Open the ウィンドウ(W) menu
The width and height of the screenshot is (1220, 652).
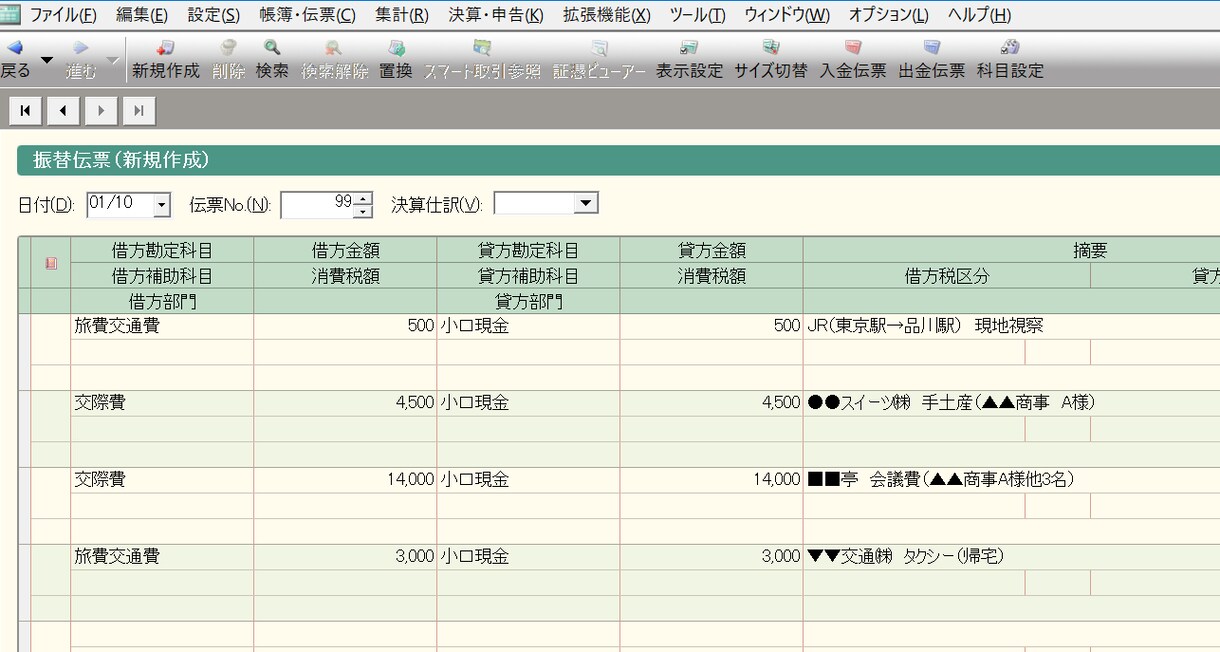[787, 15]
